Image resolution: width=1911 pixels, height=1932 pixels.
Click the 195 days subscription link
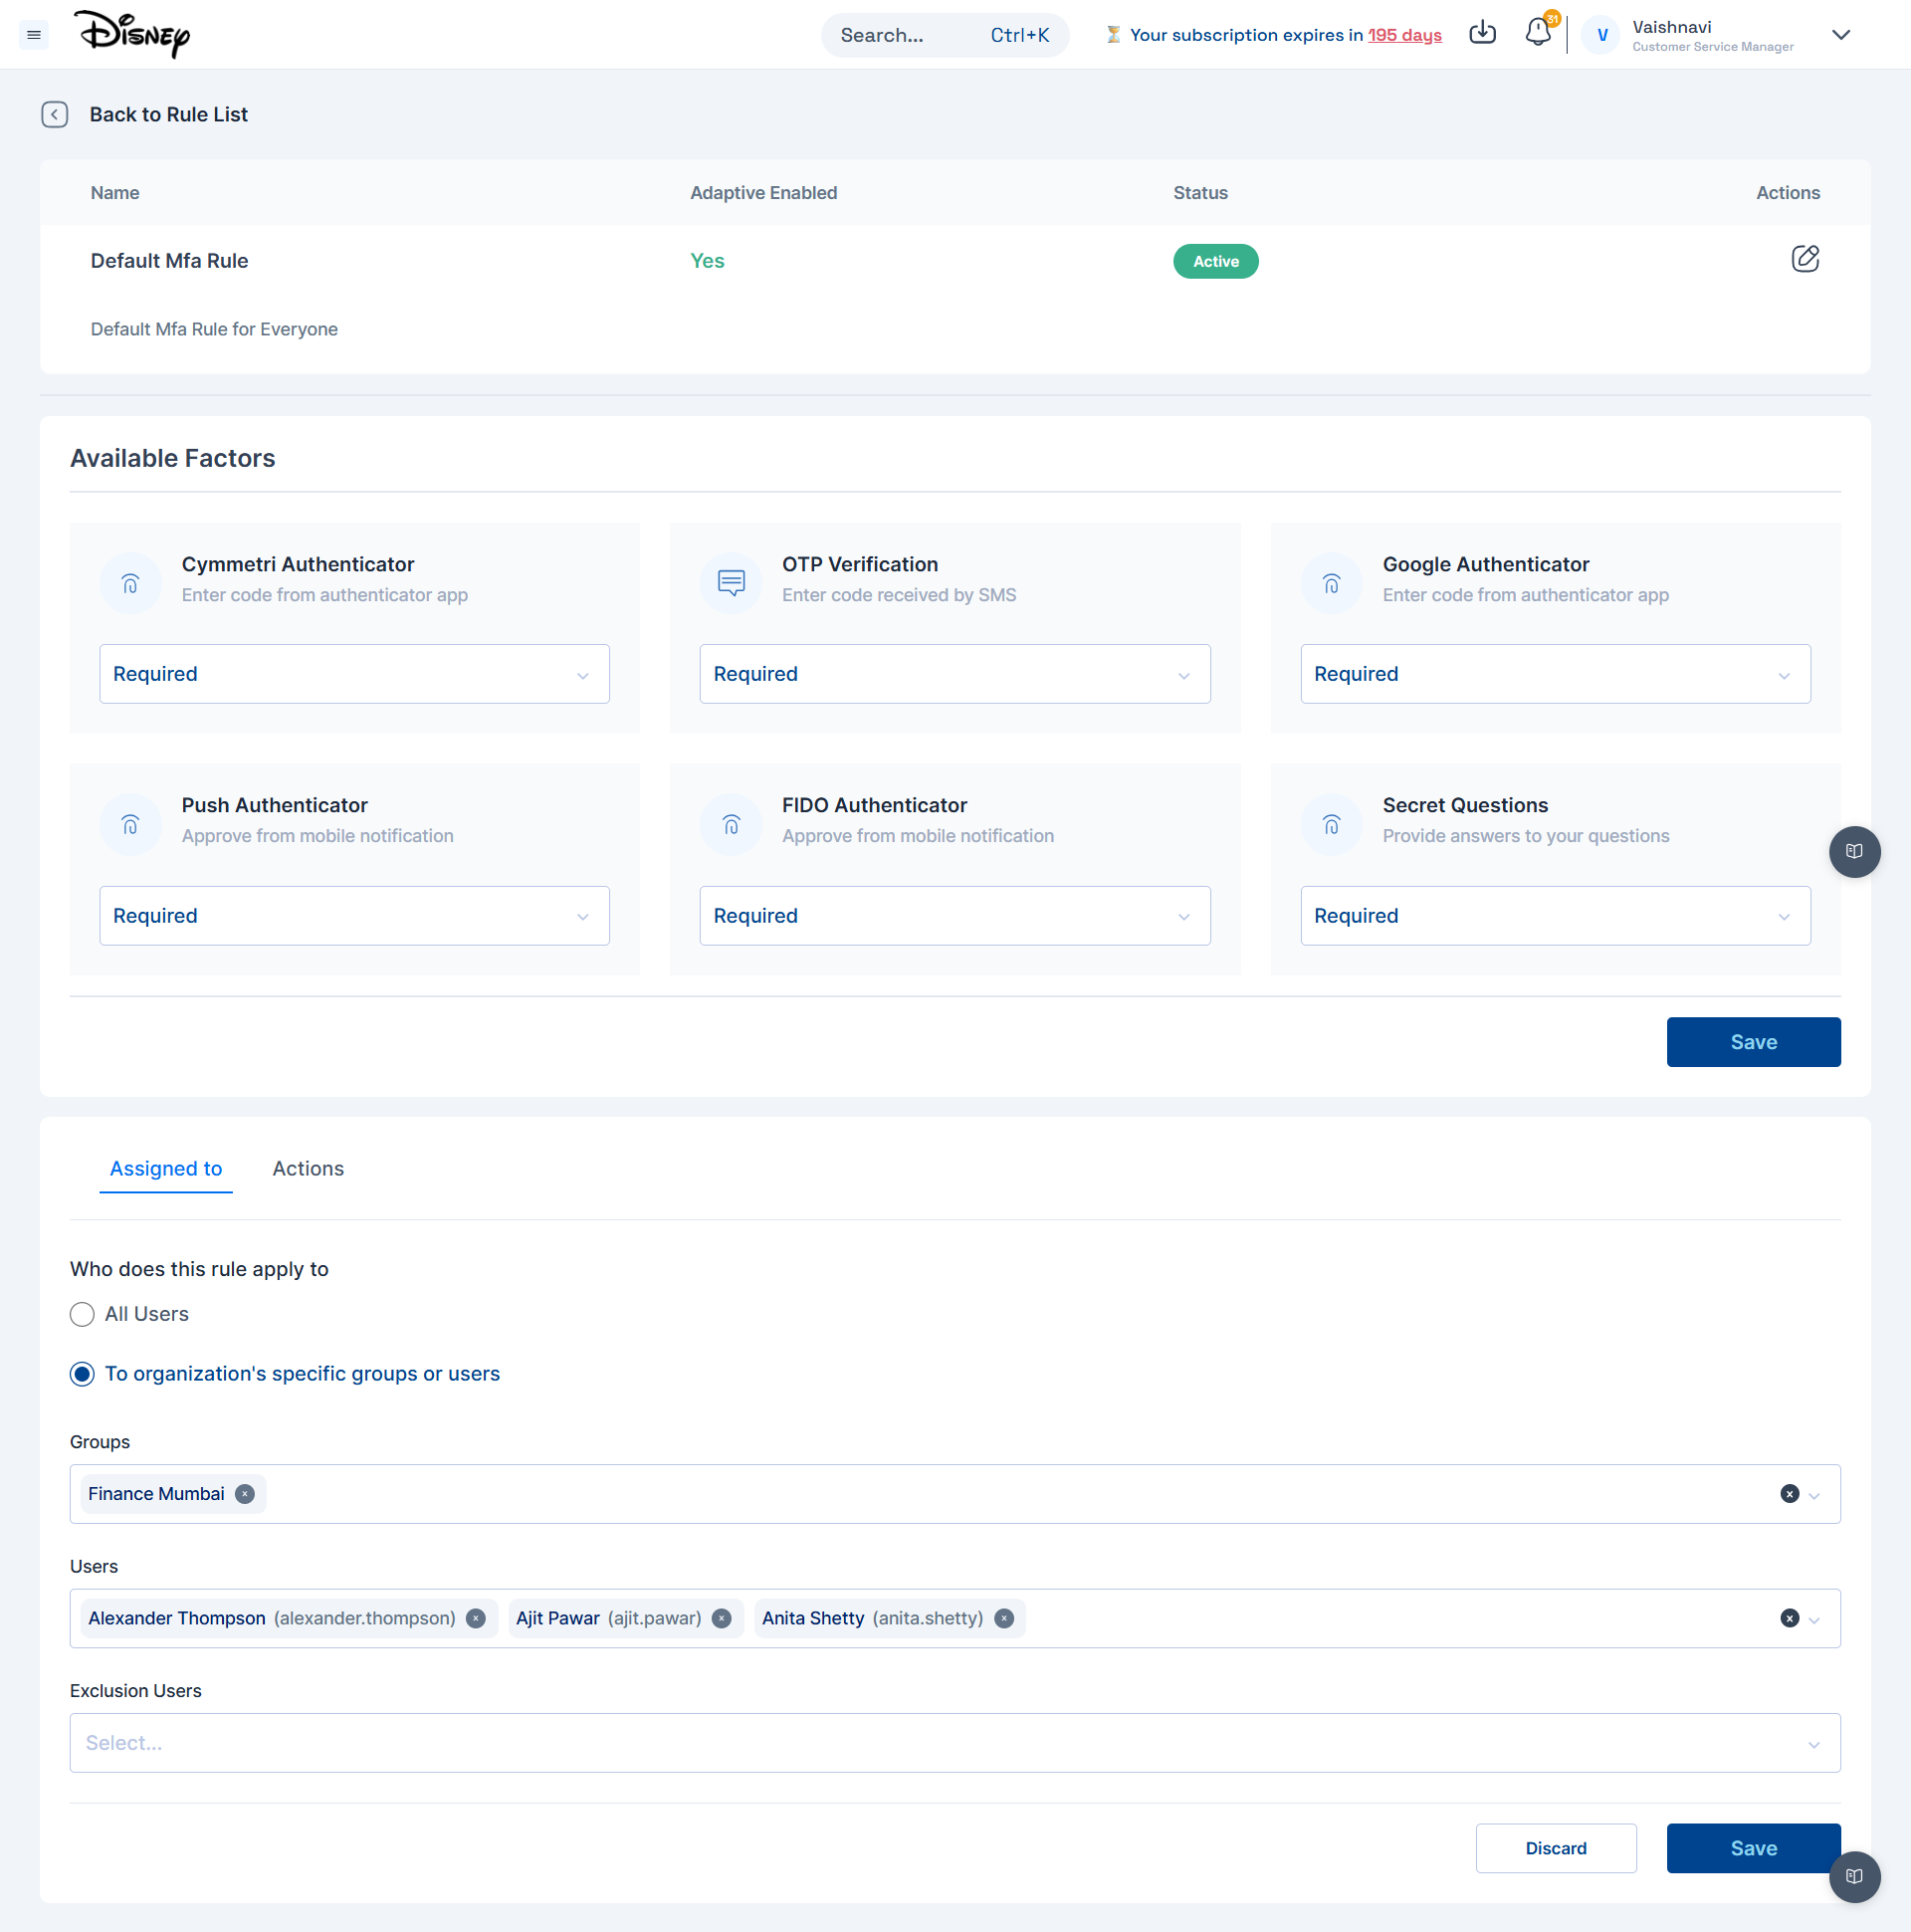click(x=1404, y=35)
